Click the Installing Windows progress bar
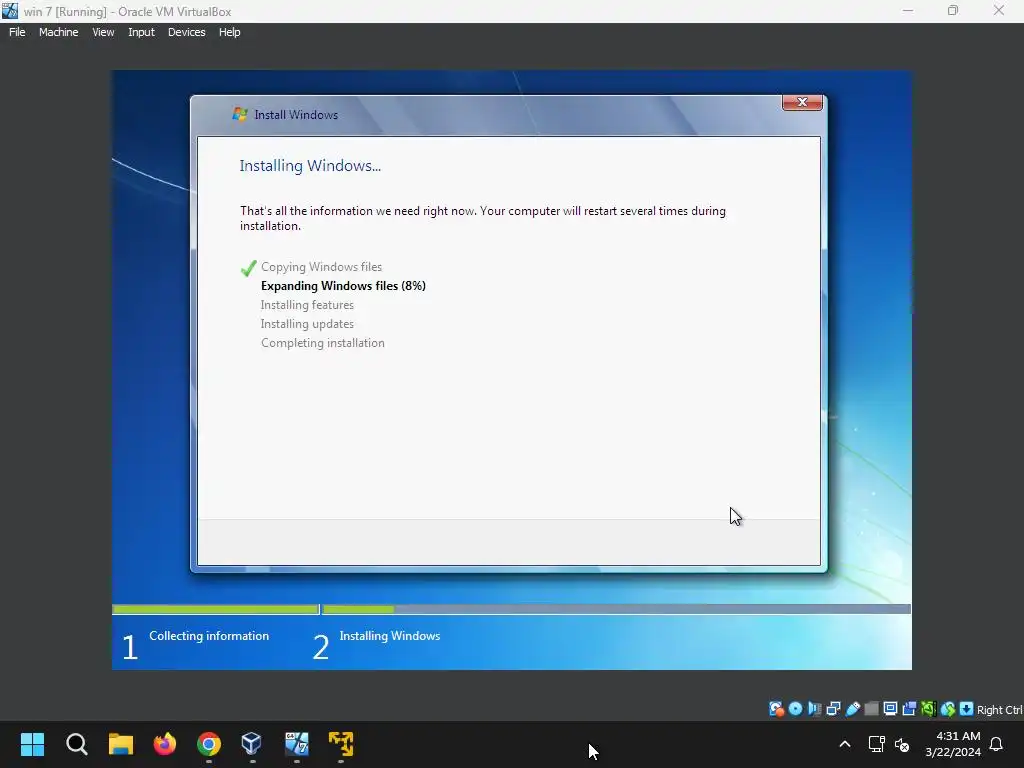 [x=616, y=609]
